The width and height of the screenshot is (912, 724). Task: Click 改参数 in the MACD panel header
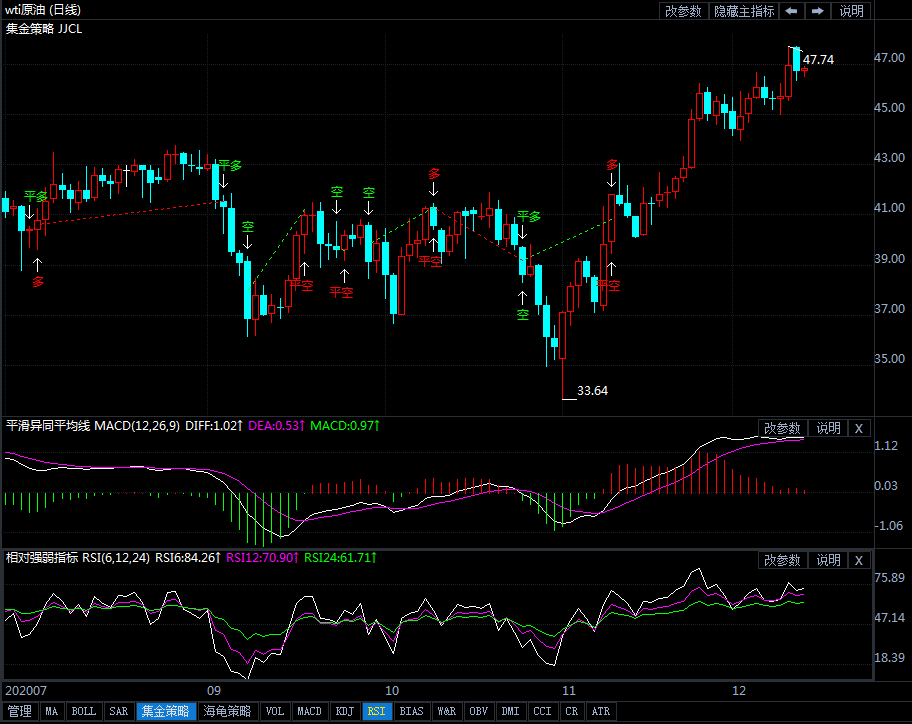(782, 428)
